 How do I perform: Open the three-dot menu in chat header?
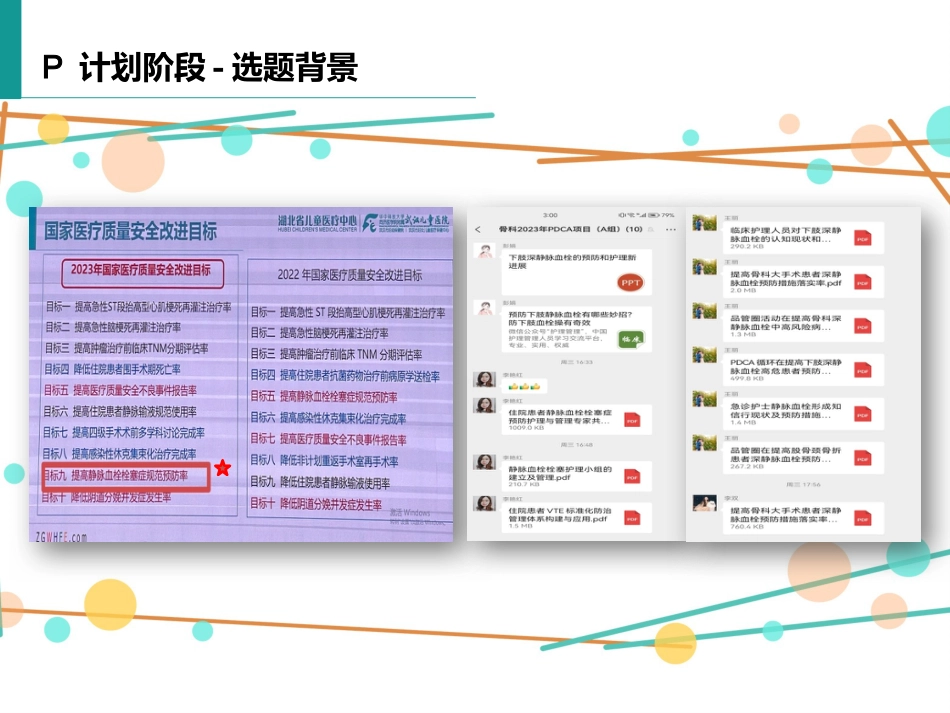(670, 230)
